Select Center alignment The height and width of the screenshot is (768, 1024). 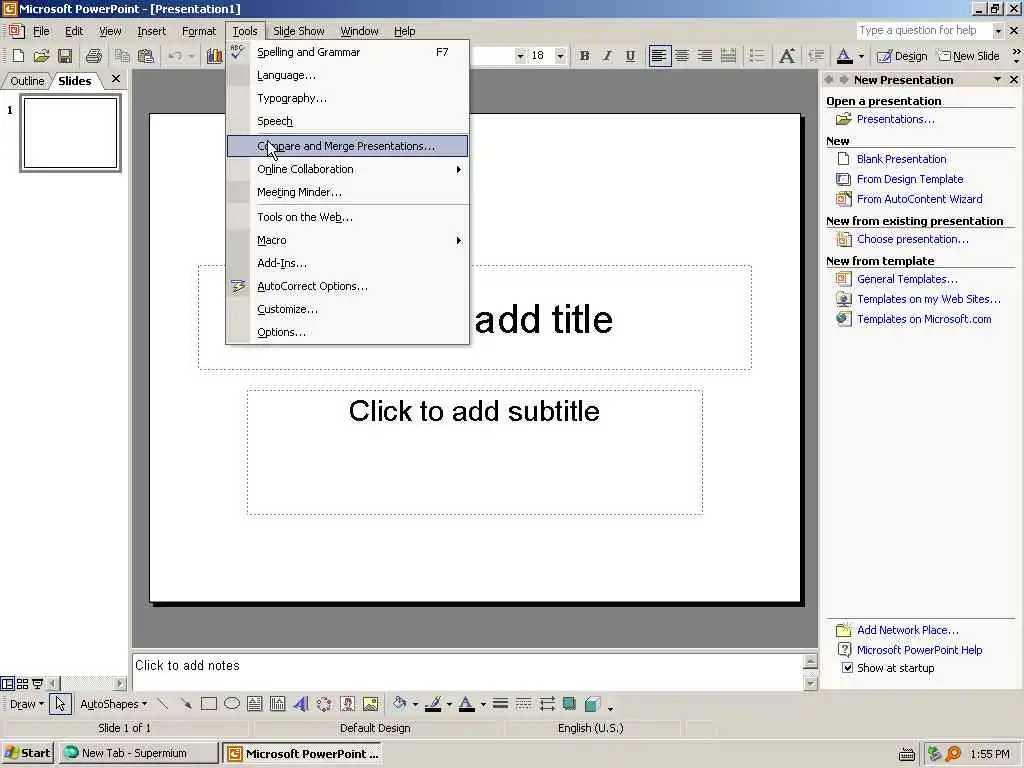(x=682, y=56)
